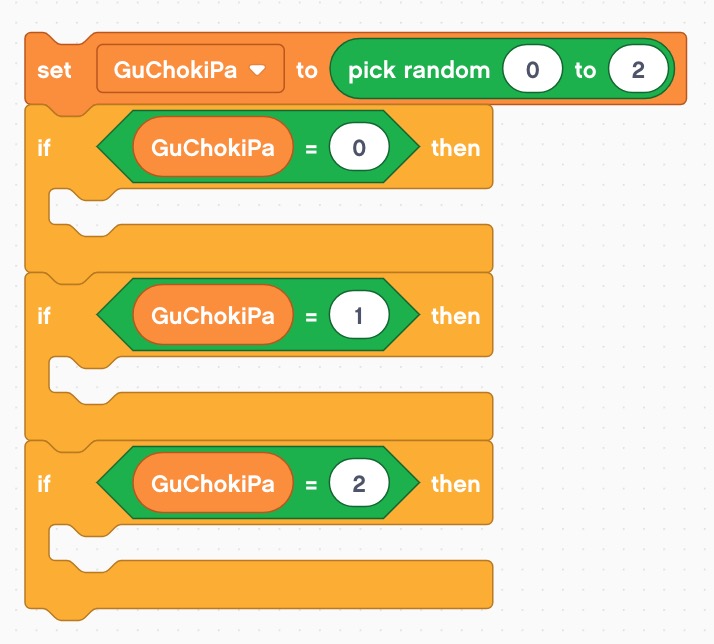Click the equals sign in the "= 0" condition
The width and height of the screenshot is (714, 644).
pos(311,148)
